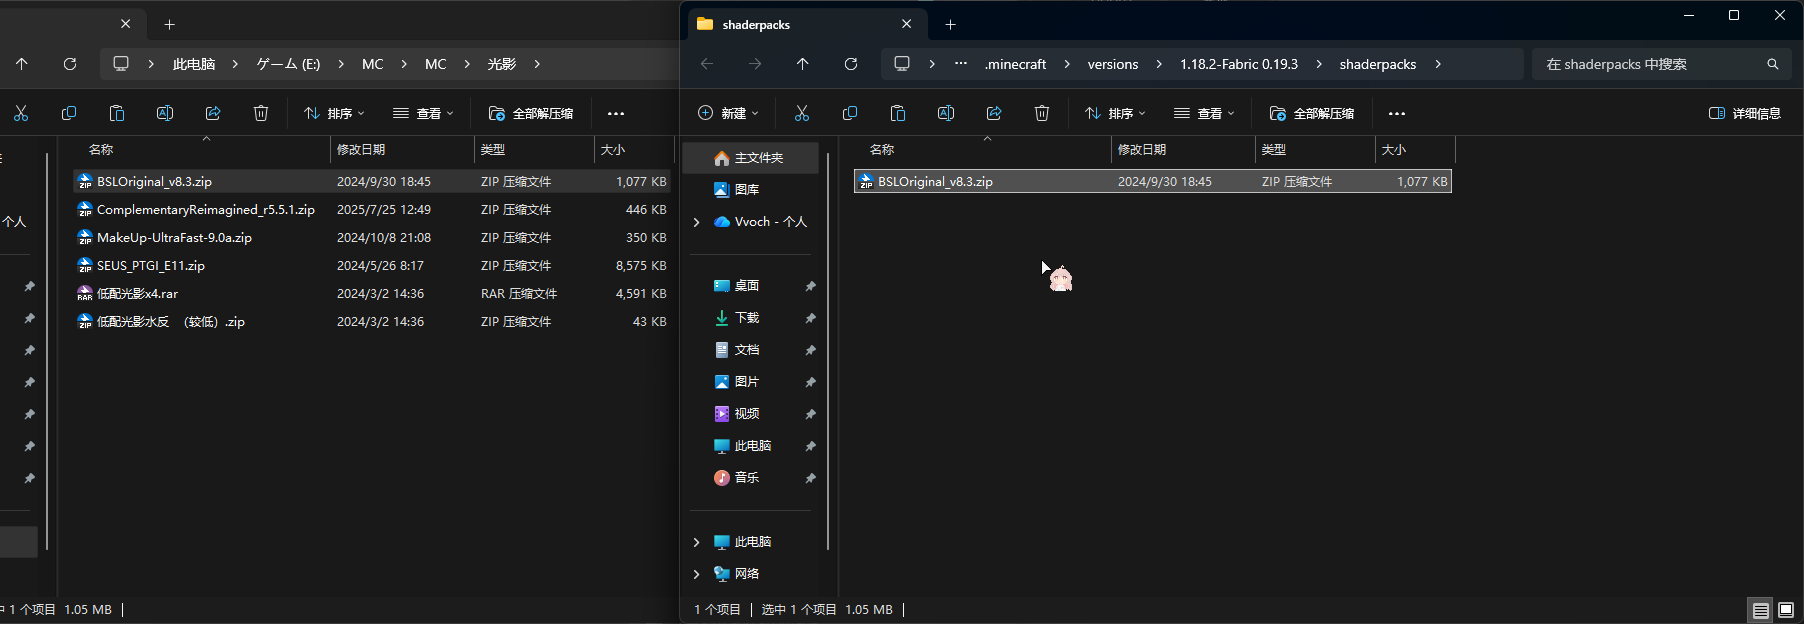Click Delete trash icon in 光影 window

tap(261, 113)
